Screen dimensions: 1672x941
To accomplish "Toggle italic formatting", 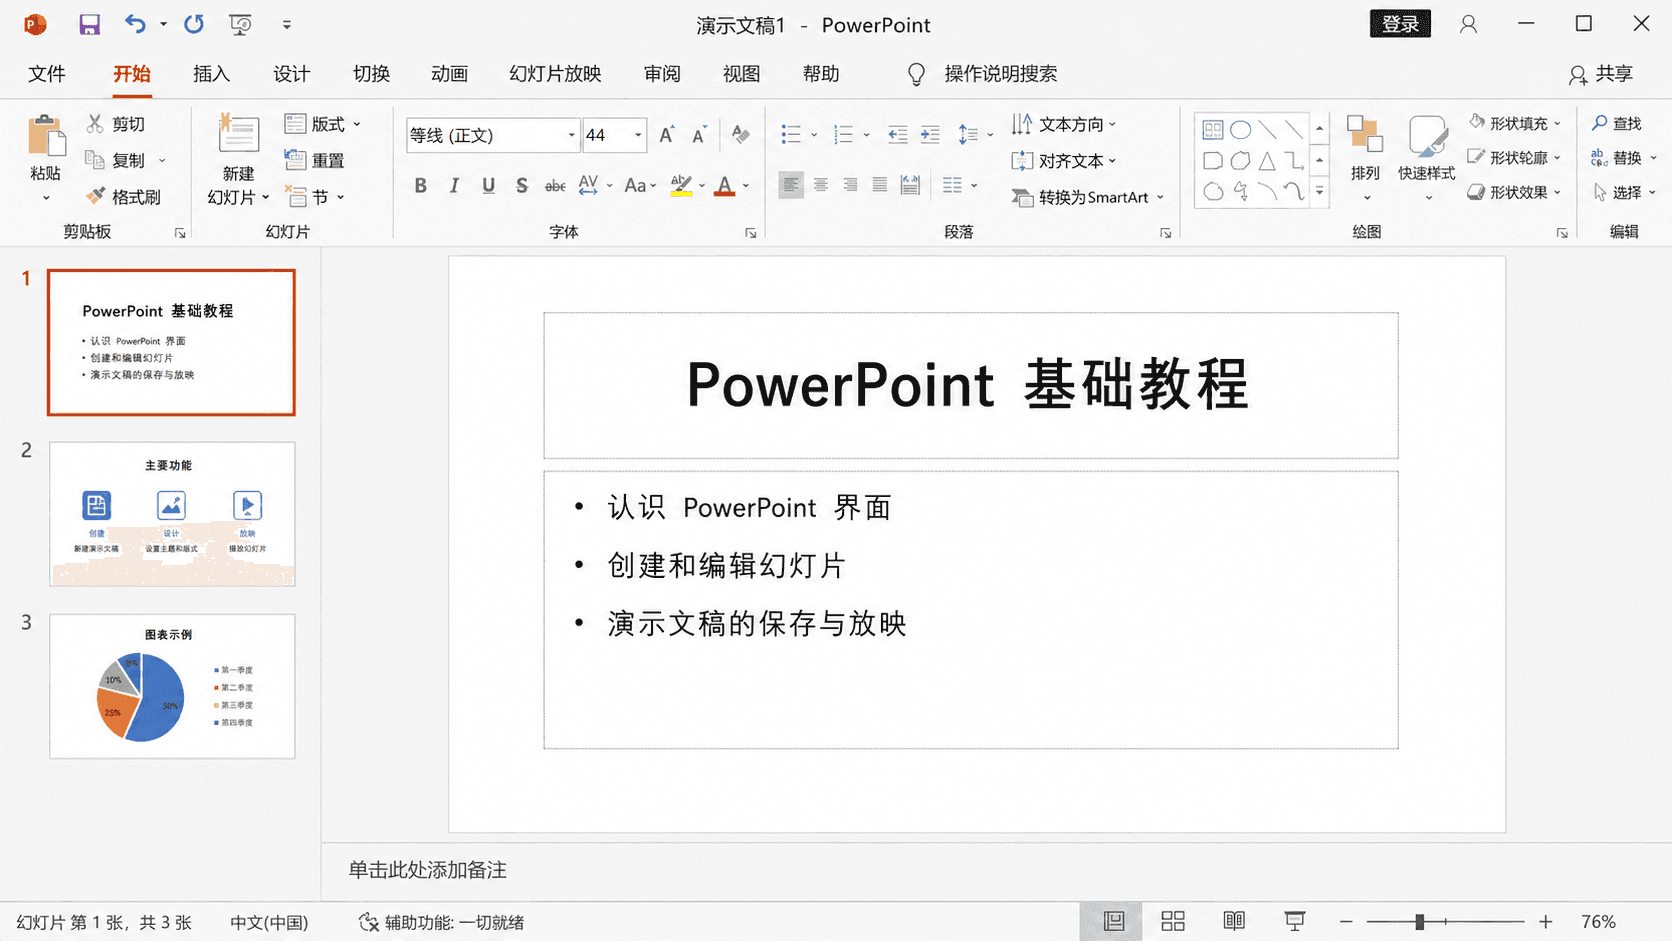I will [x=454, y=185].
